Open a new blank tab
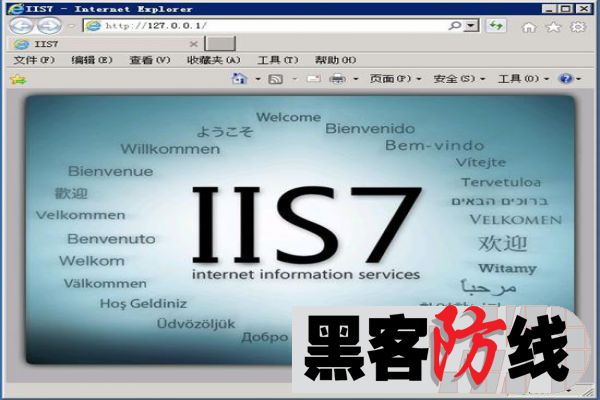This screenshot has height=400, width=600. [x=220, y=44]
